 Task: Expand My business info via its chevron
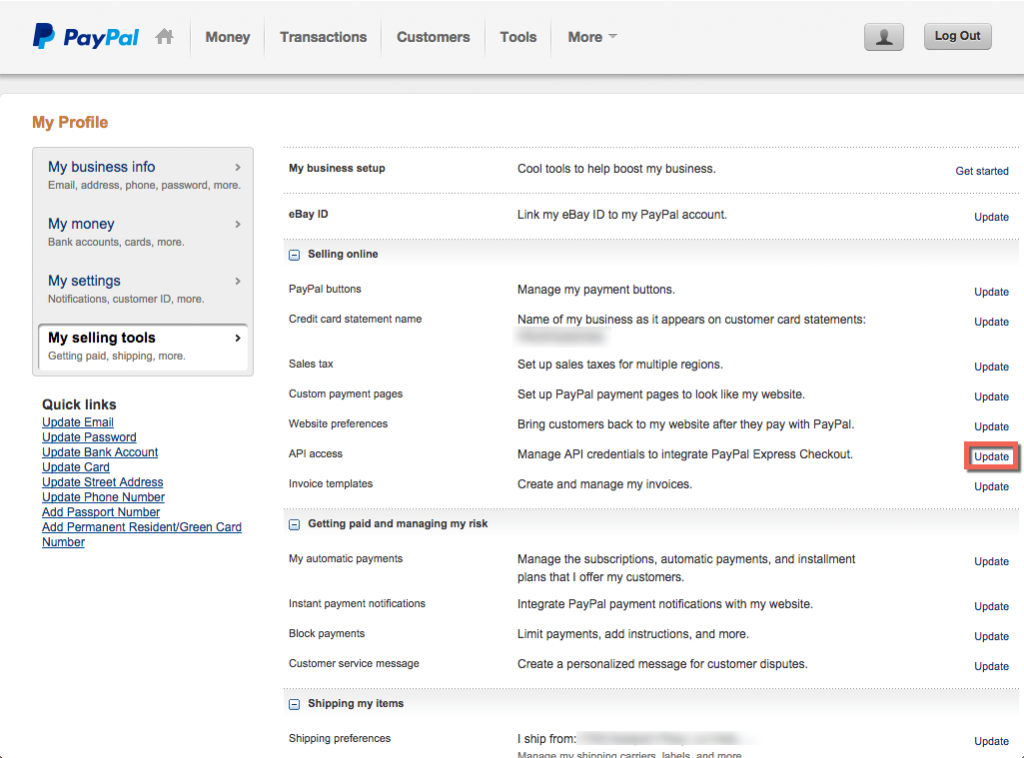click(238, 168)
